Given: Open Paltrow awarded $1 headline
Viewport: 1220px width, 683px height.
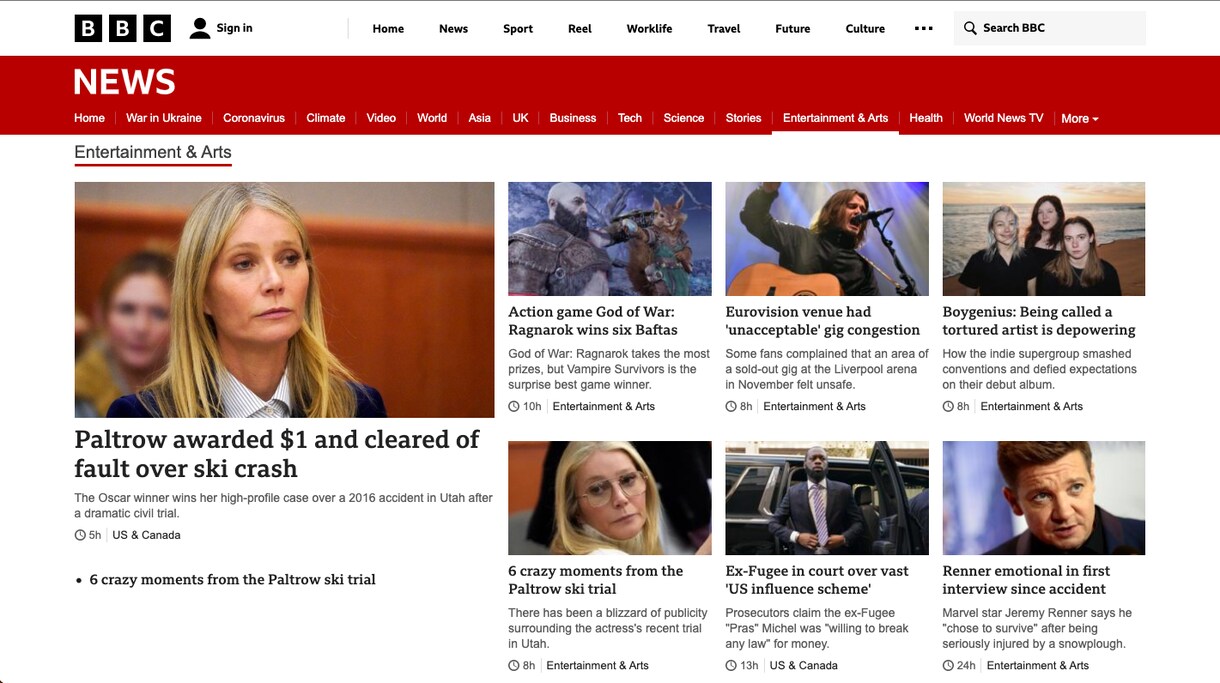Looking at the screenshot, I should tap(277, 454).
